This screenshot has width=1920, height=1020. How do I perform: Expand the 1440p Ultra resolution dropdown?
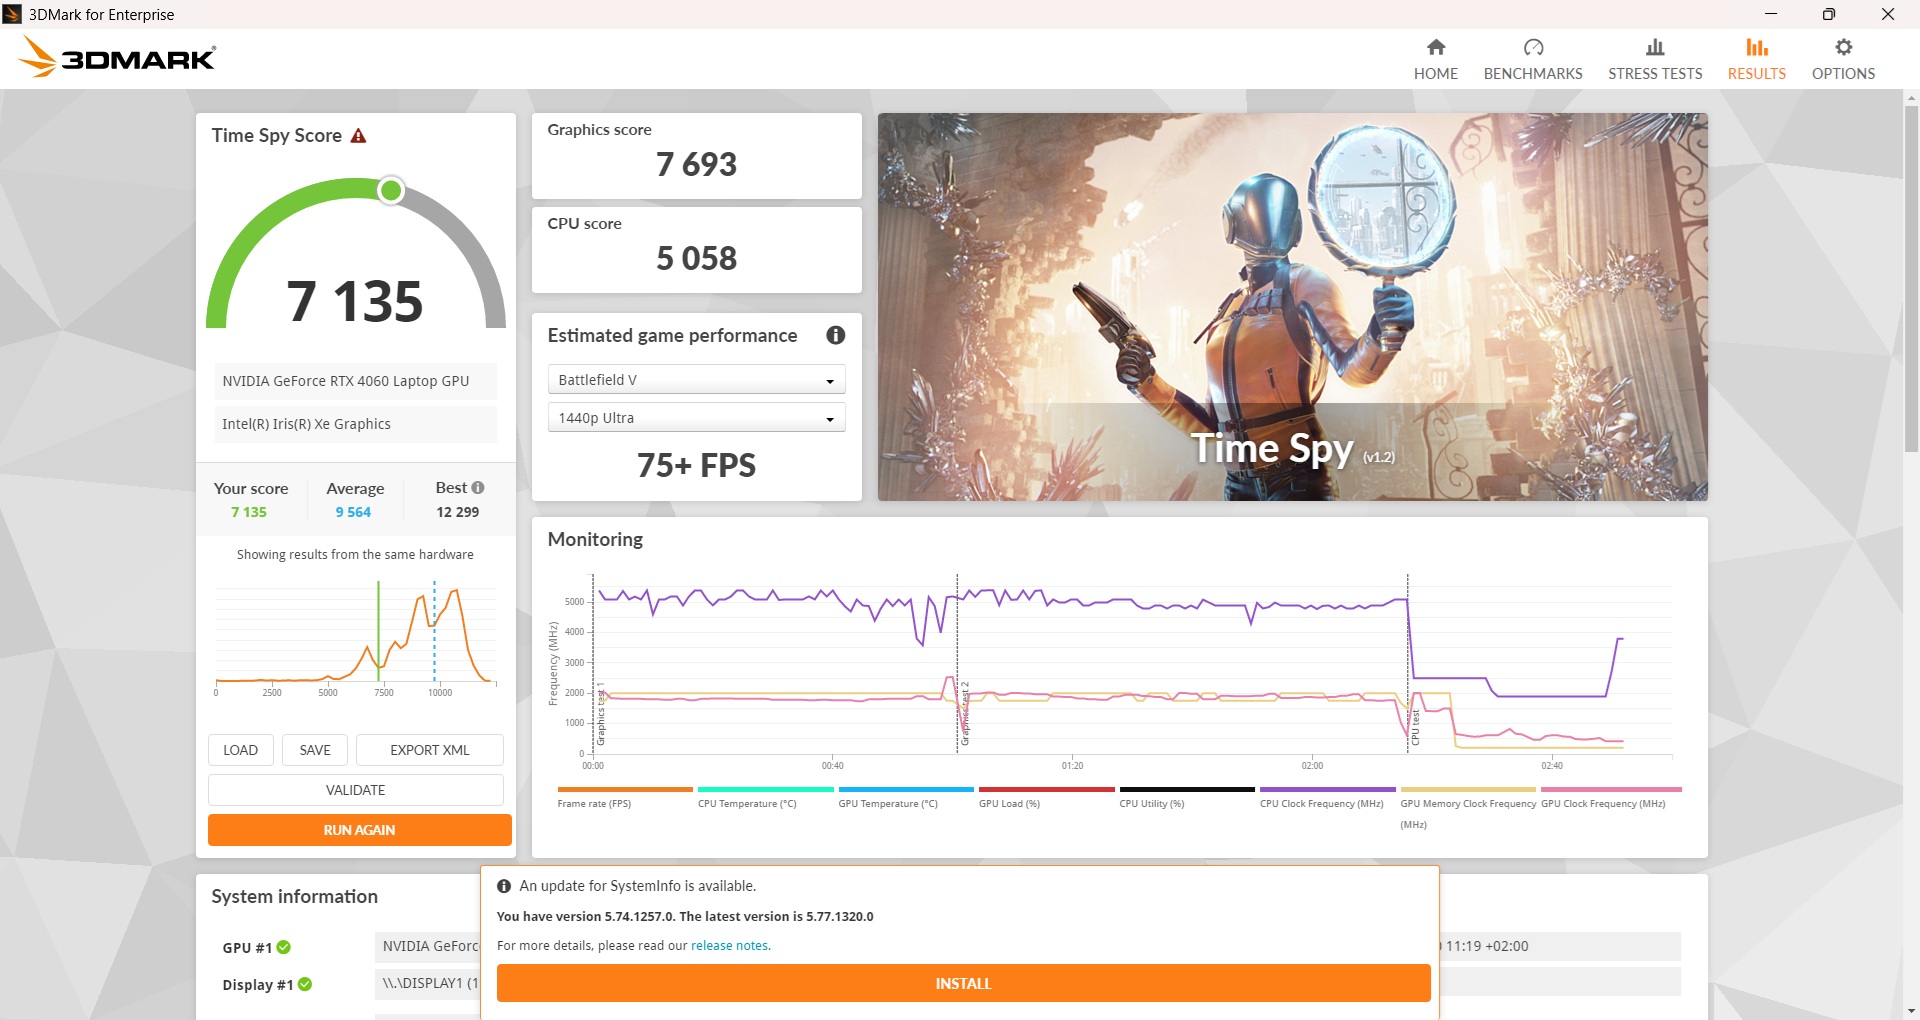tap(696, 418)
